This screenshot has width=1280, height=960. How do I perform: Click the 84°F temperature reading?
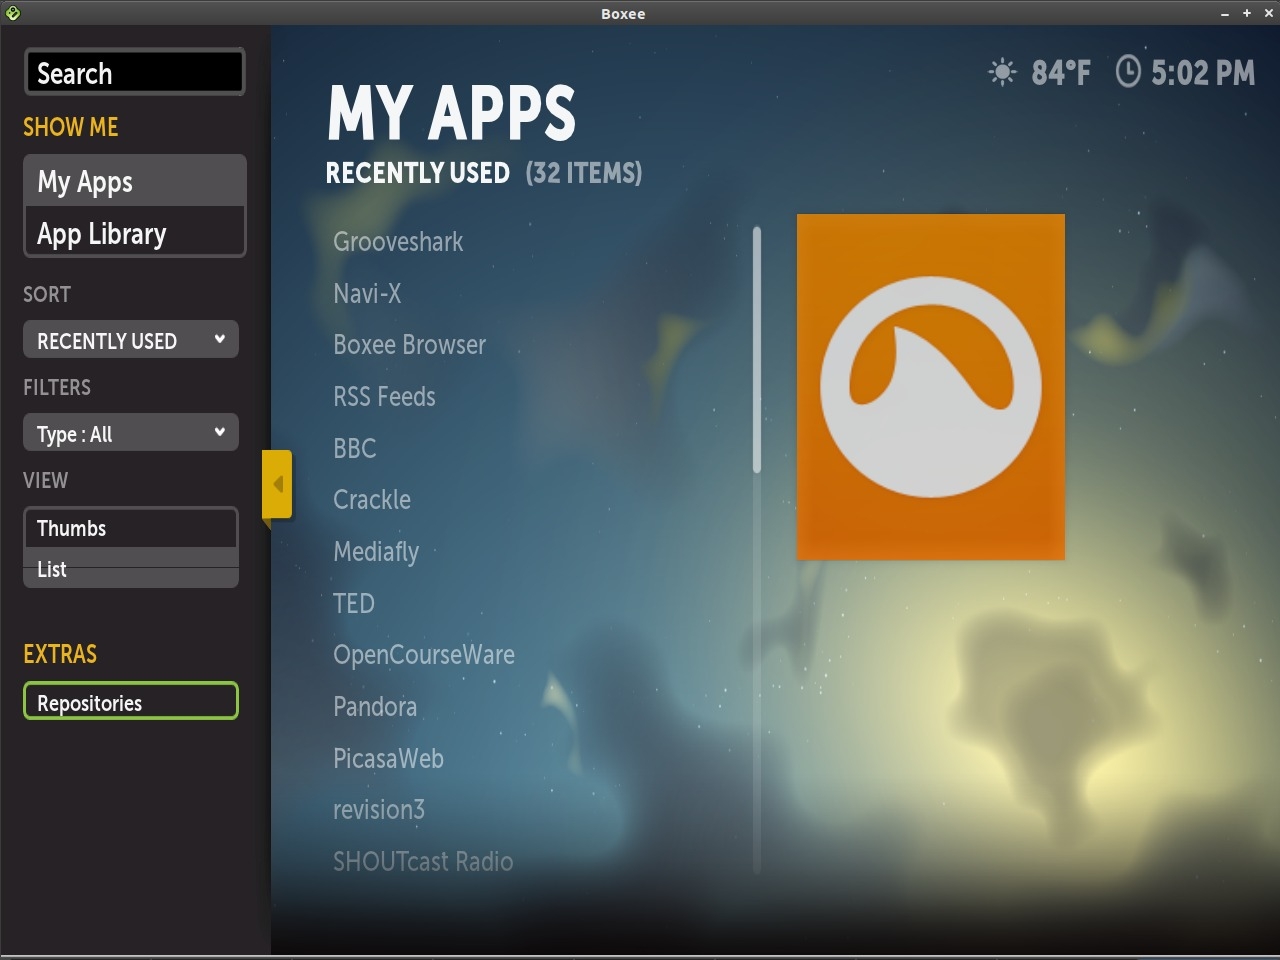pos(1061,72)
